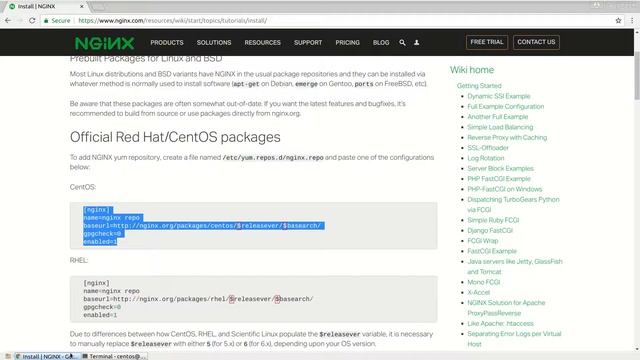
Task: Open PHP-FastCGI on Windows link
Action: (x=504, y=189)
